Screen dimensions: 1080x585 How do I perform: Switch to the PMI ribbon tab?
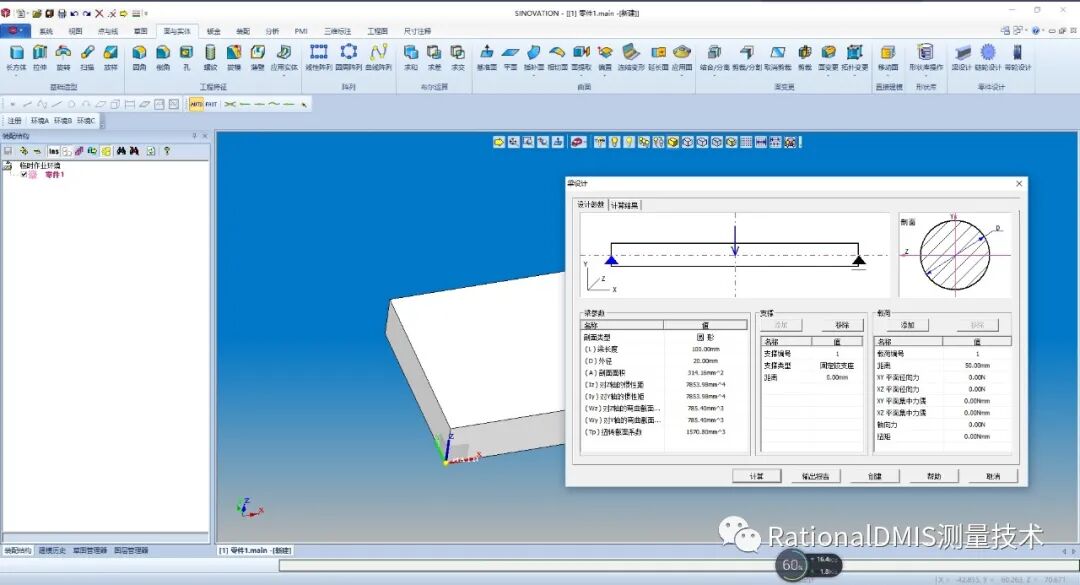[x=301, y=31]
